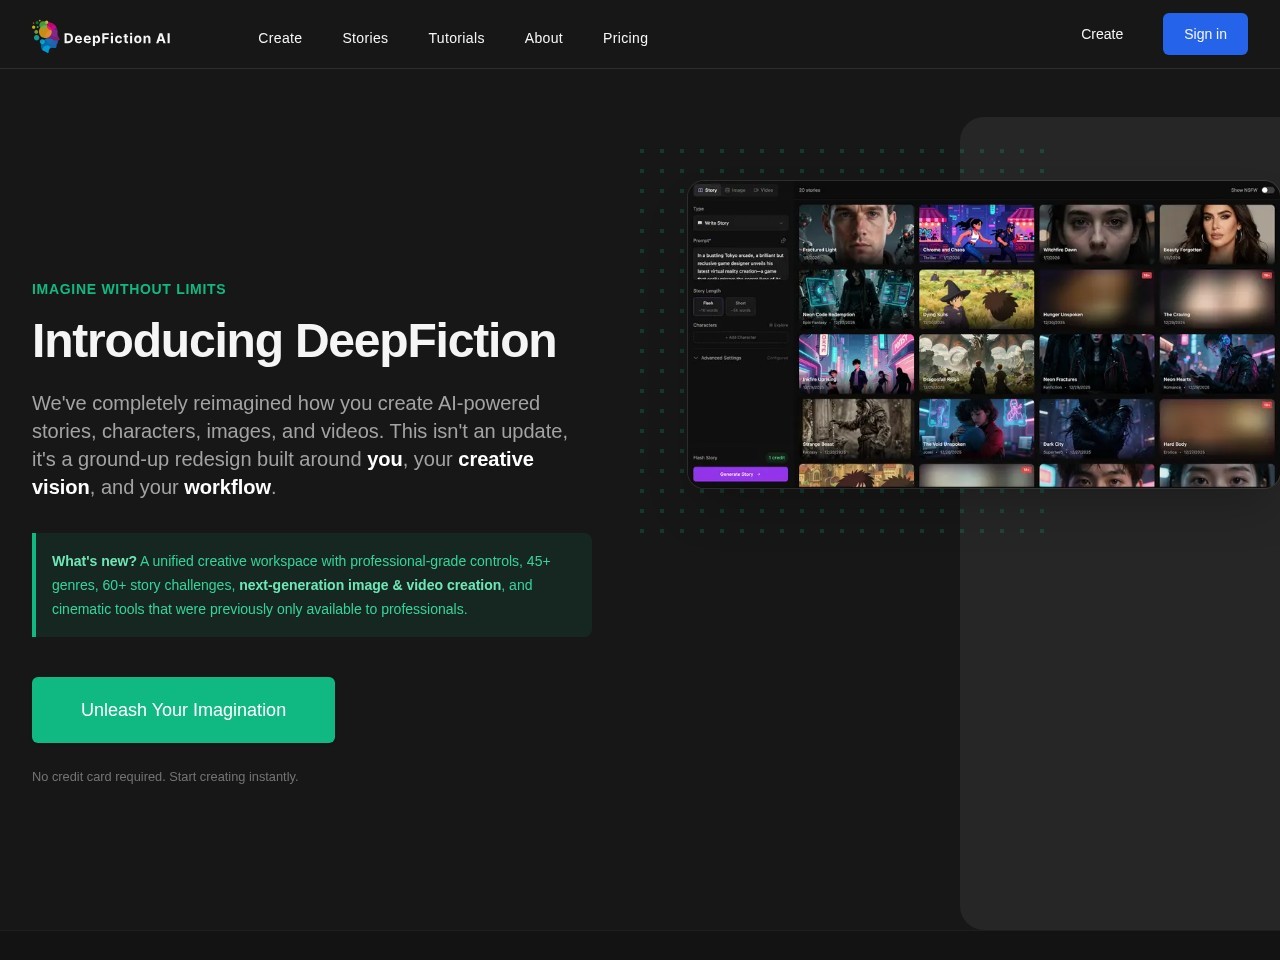Viewport: 1280px width, 960px height.
Task: View the Pricing page
Action: 625,38
